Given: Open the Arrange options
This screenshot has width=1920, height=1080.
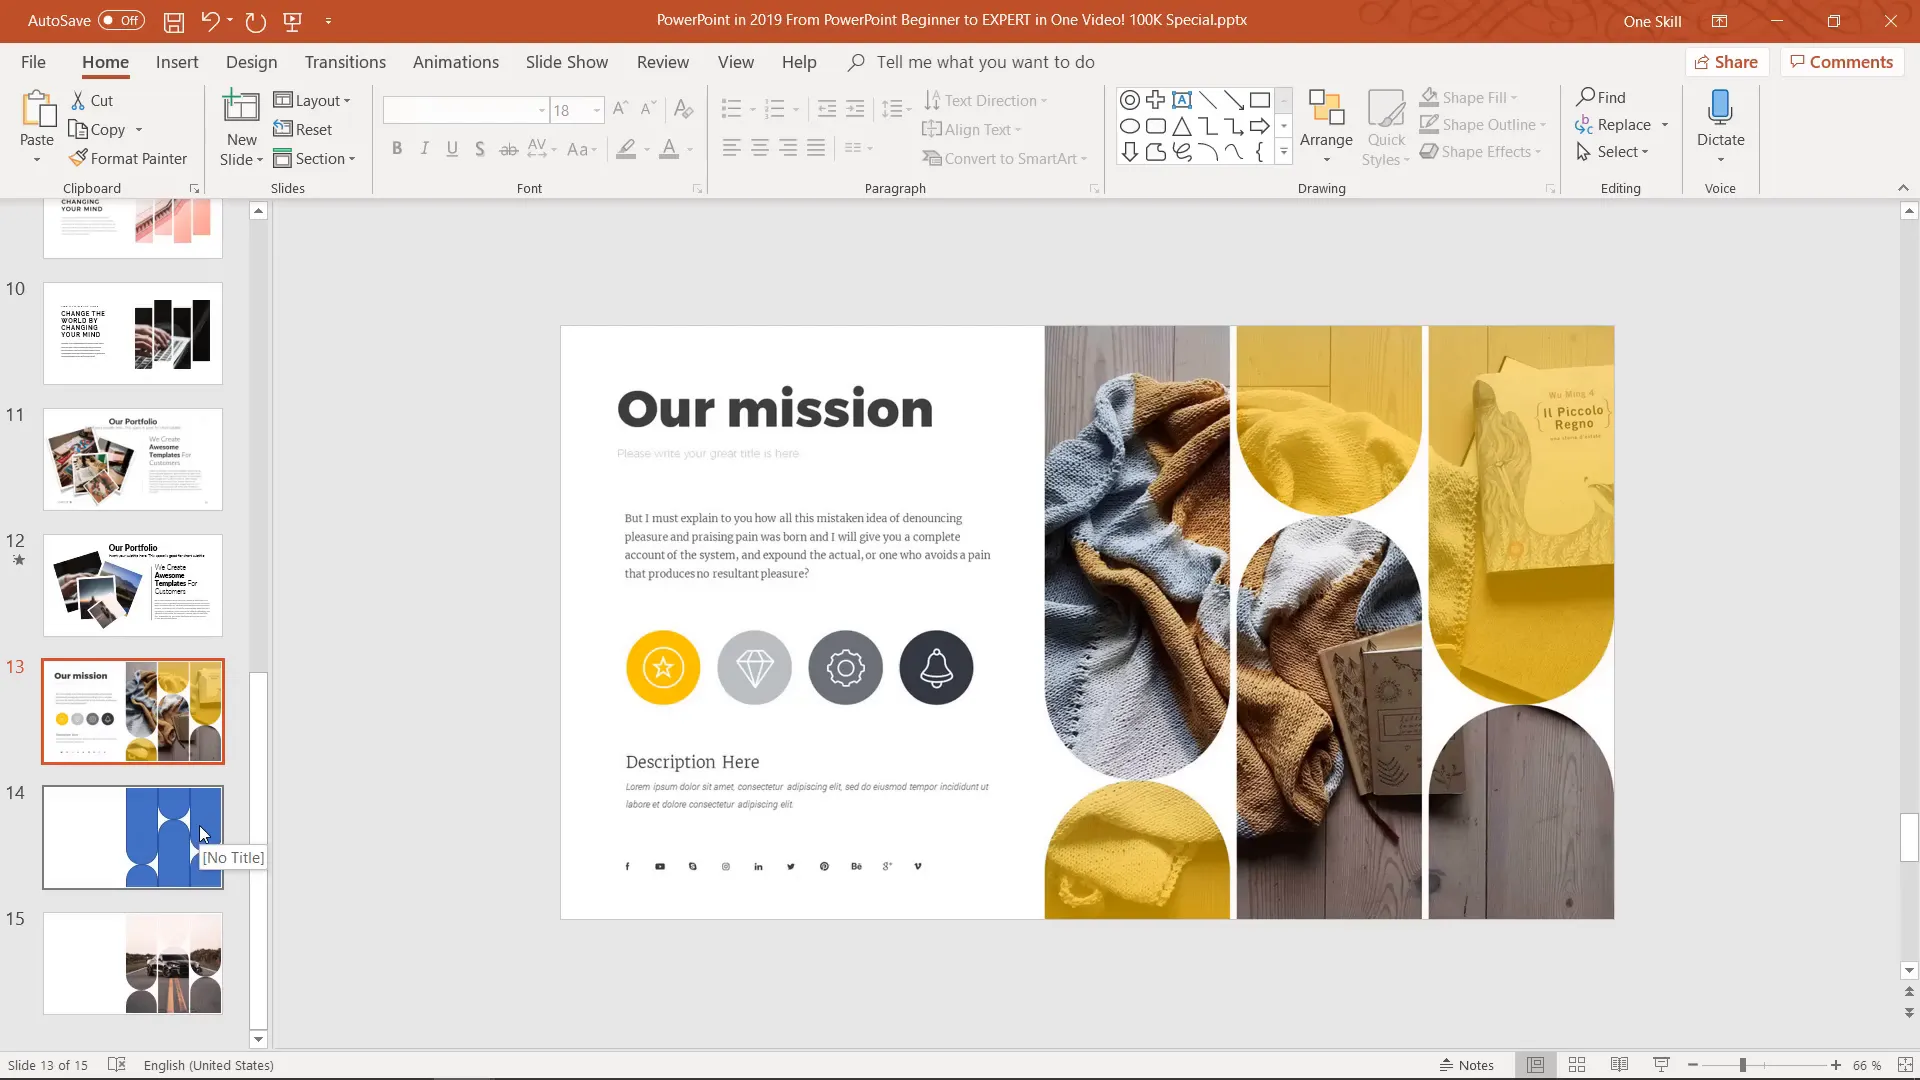Looking at the screenshot, I should tap(1326, 128).
